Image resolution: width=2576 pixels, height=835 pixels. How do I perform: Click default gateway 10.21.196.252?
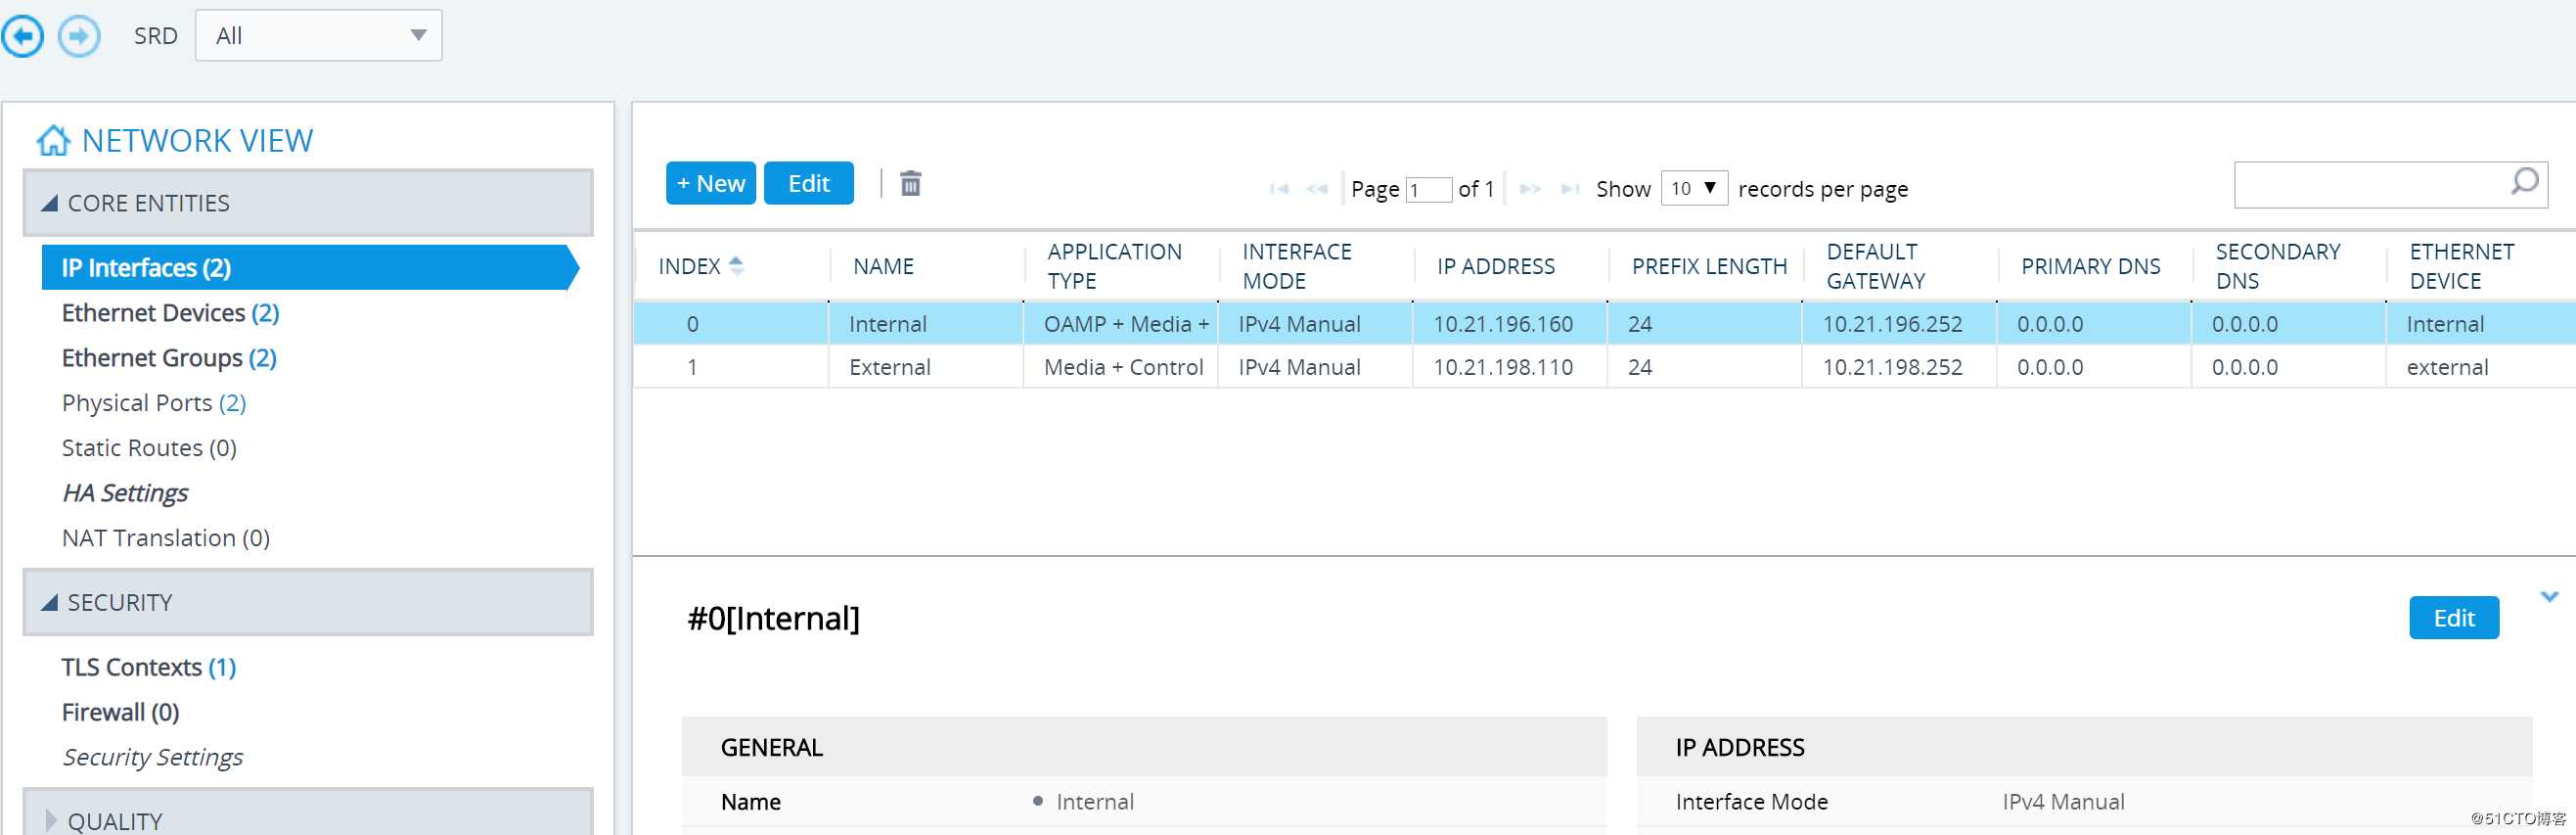coord(1892,324)
